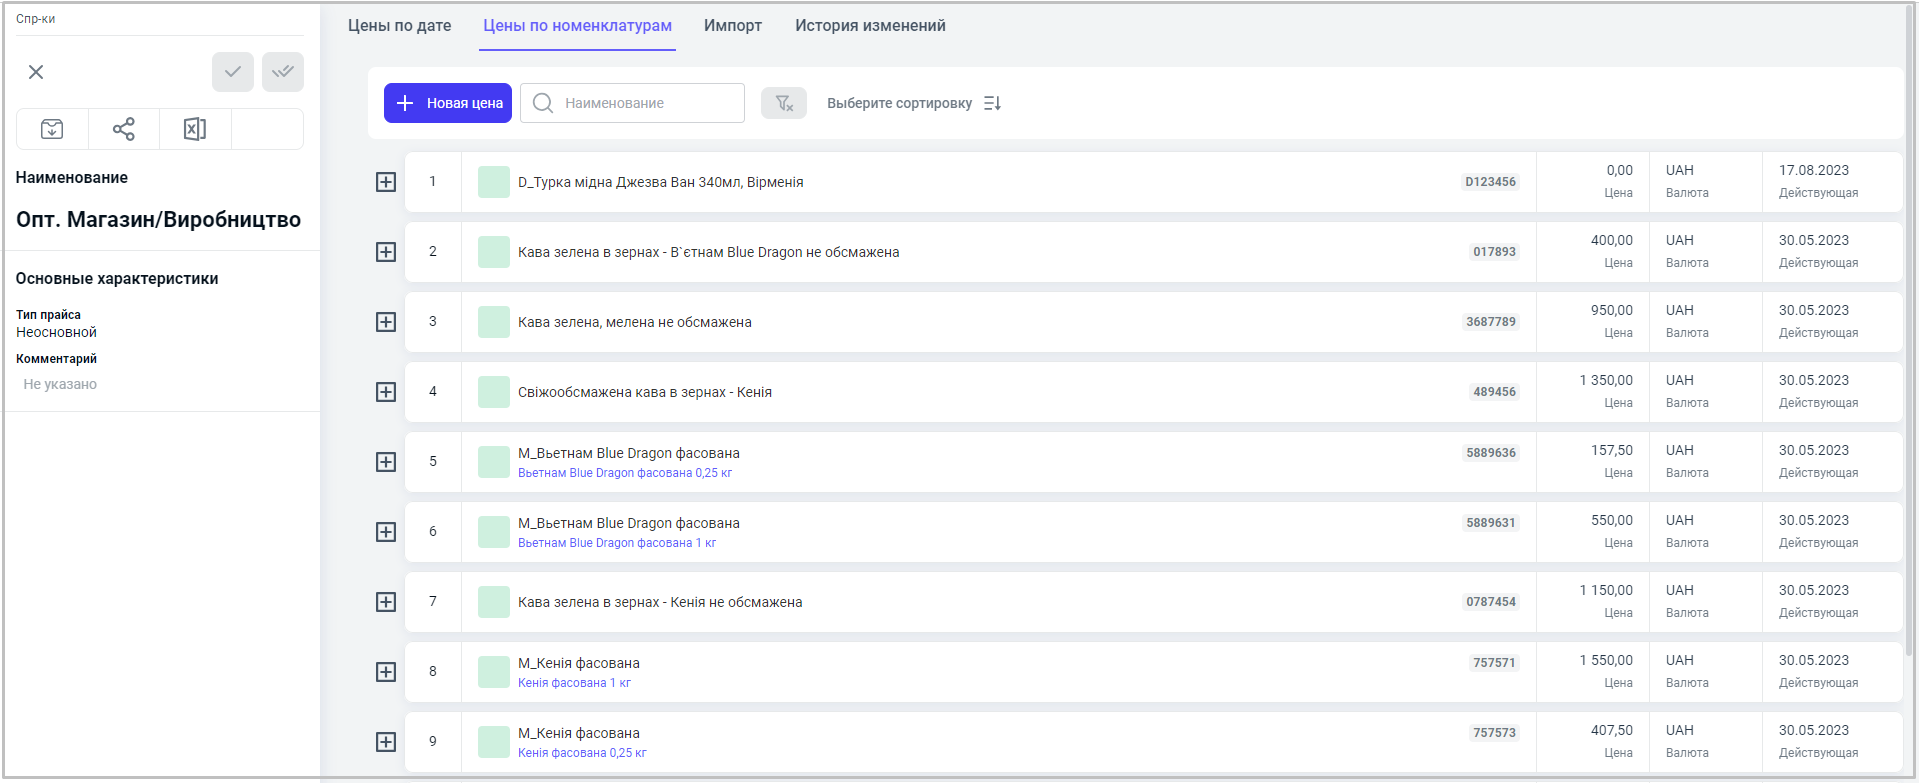Open the Выберите сортировку dropdown
Image resolution: width=1919 pixels, height=783 pixels.
(x=899, y=103)
